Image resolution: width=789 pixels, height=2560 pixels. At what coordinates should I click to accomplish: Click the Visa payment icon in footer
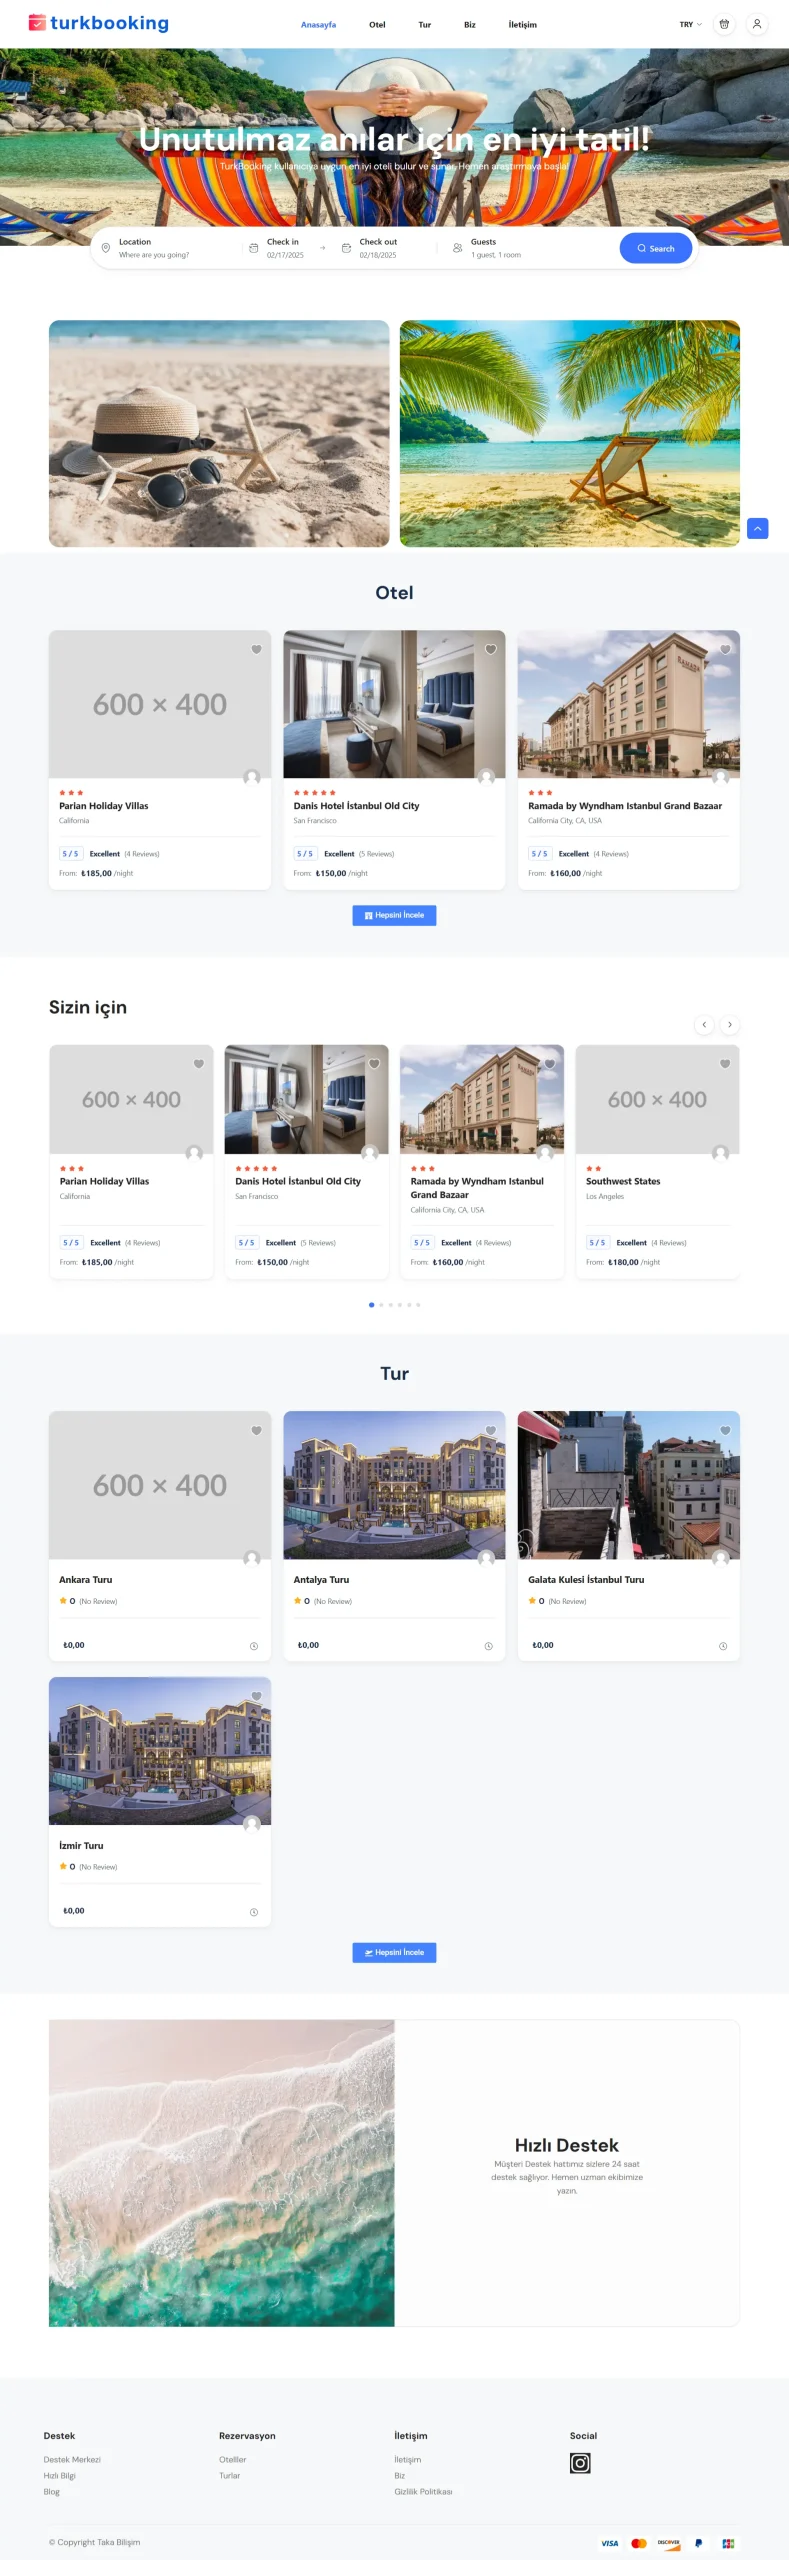(x=610, y=2543)
